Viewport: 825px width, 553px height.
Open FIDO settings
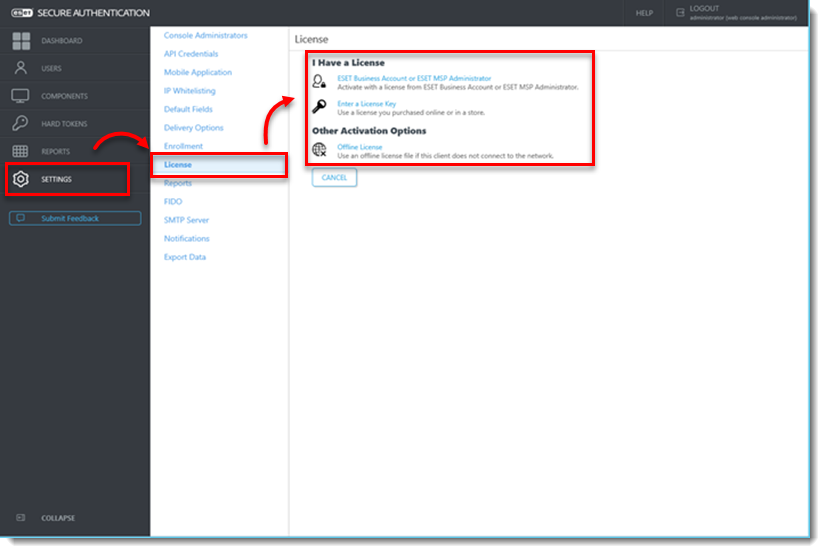[173, 202]
